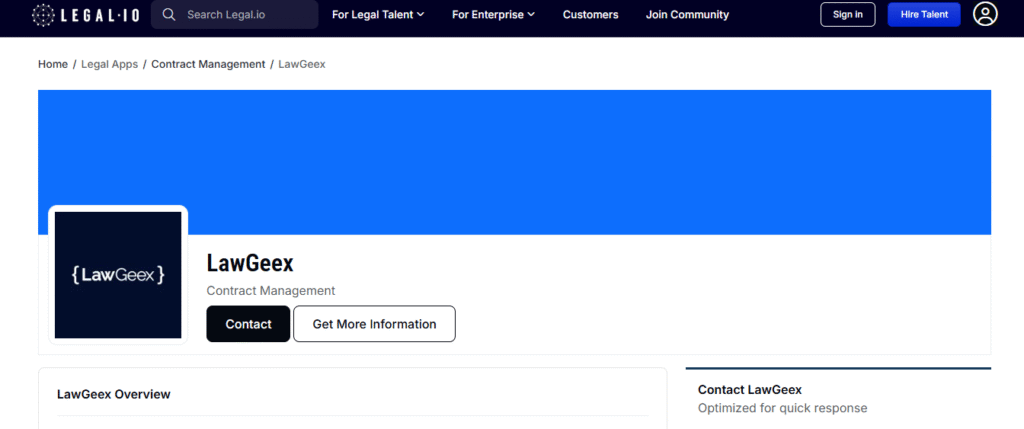Focus the Search Legal.io input field

pos(246,15)
